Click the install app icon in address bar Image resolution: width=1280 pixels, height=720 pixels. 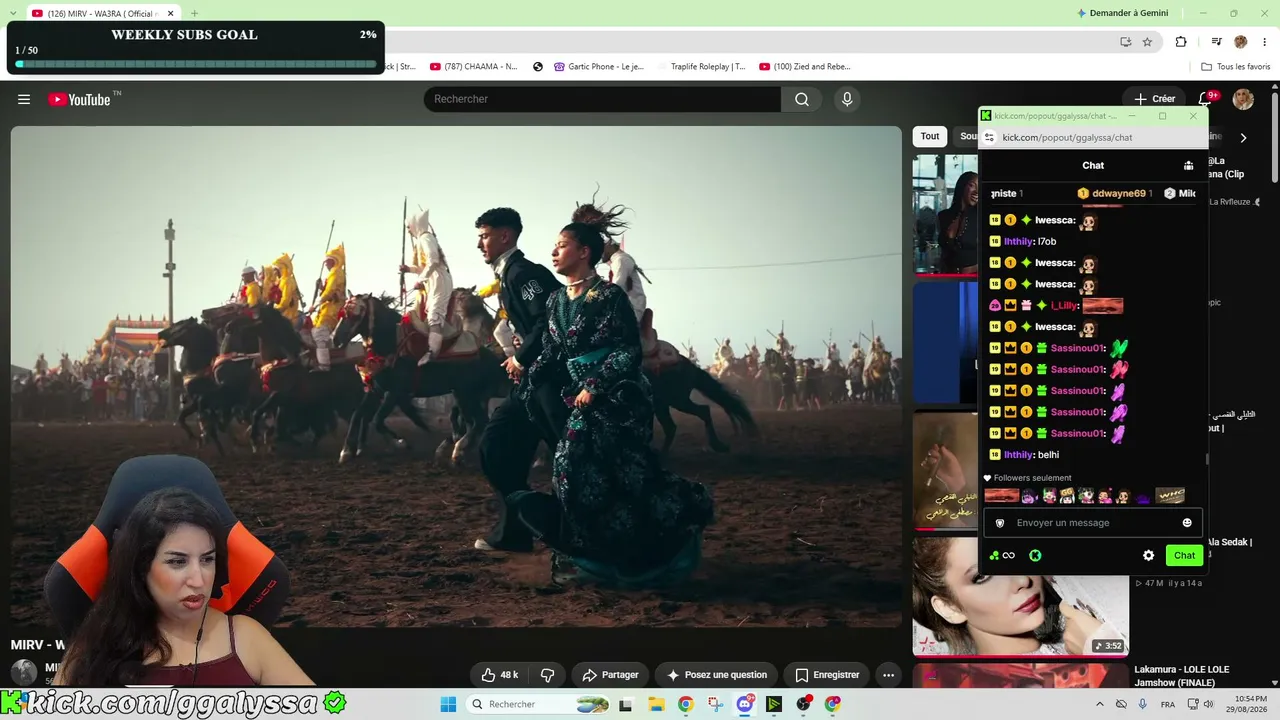point(1125,42)
